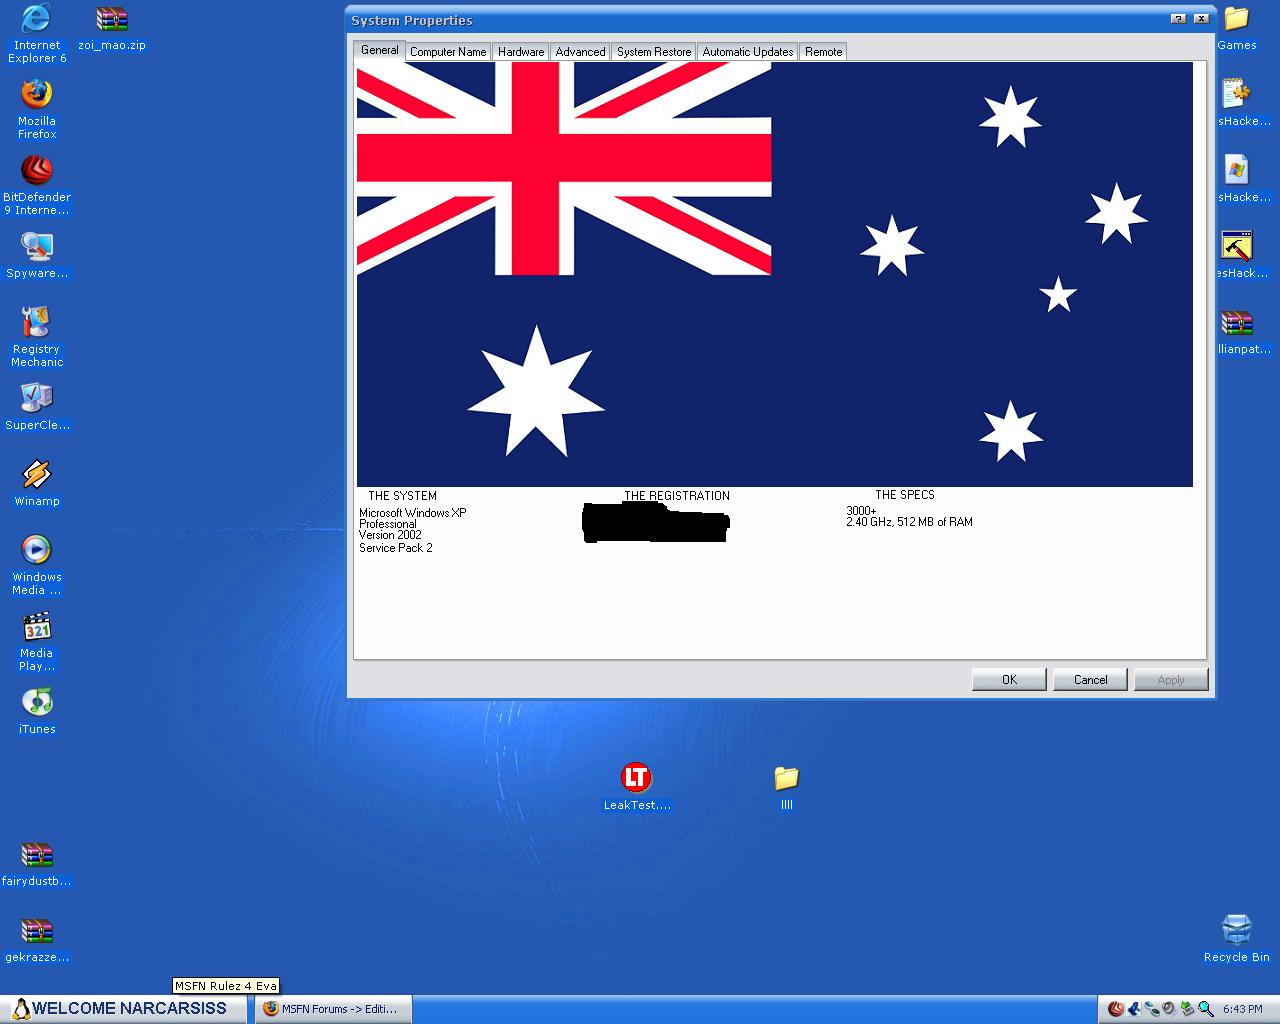Select the fairydustb... archive icon
The width and height of the screenshot is (1280, 1024).
click(37, 864)
